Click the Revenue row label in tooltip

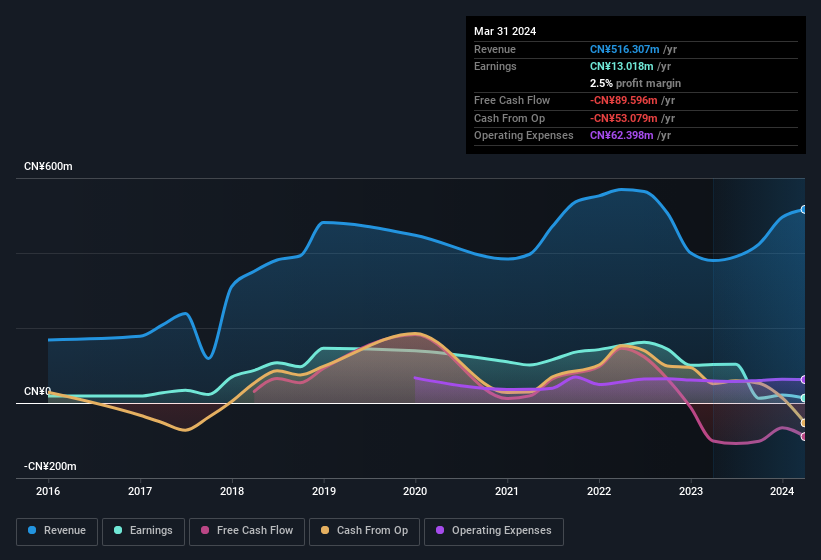pyautogui.click(x=495, y=49)
